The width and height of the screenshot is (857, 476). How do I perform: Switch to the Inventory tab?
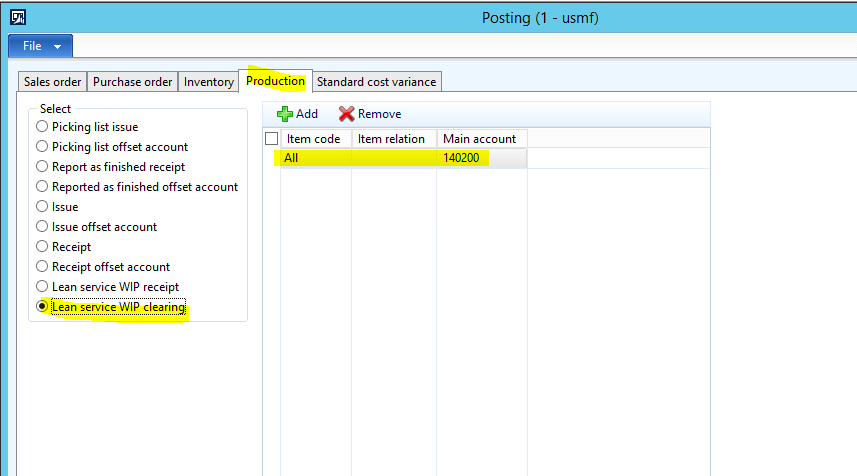click(208, 82)
